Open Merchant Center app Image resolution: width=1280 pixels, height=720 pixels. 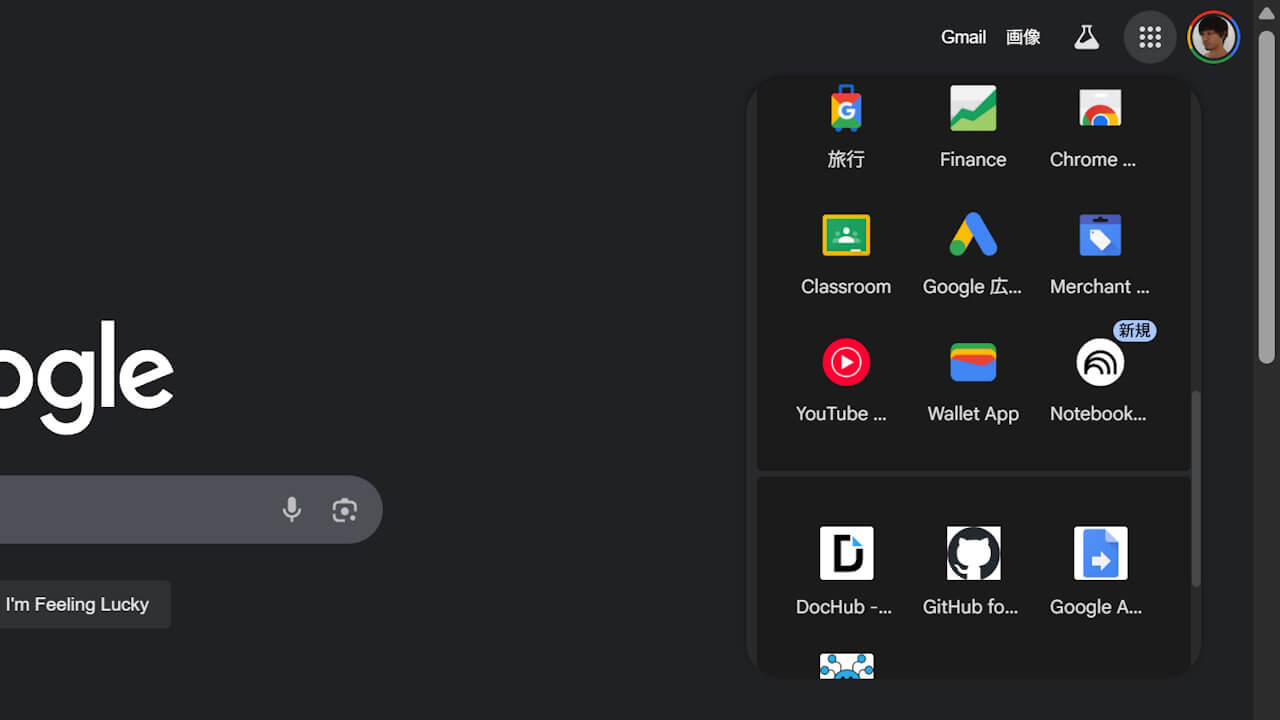coord(1100,235)
